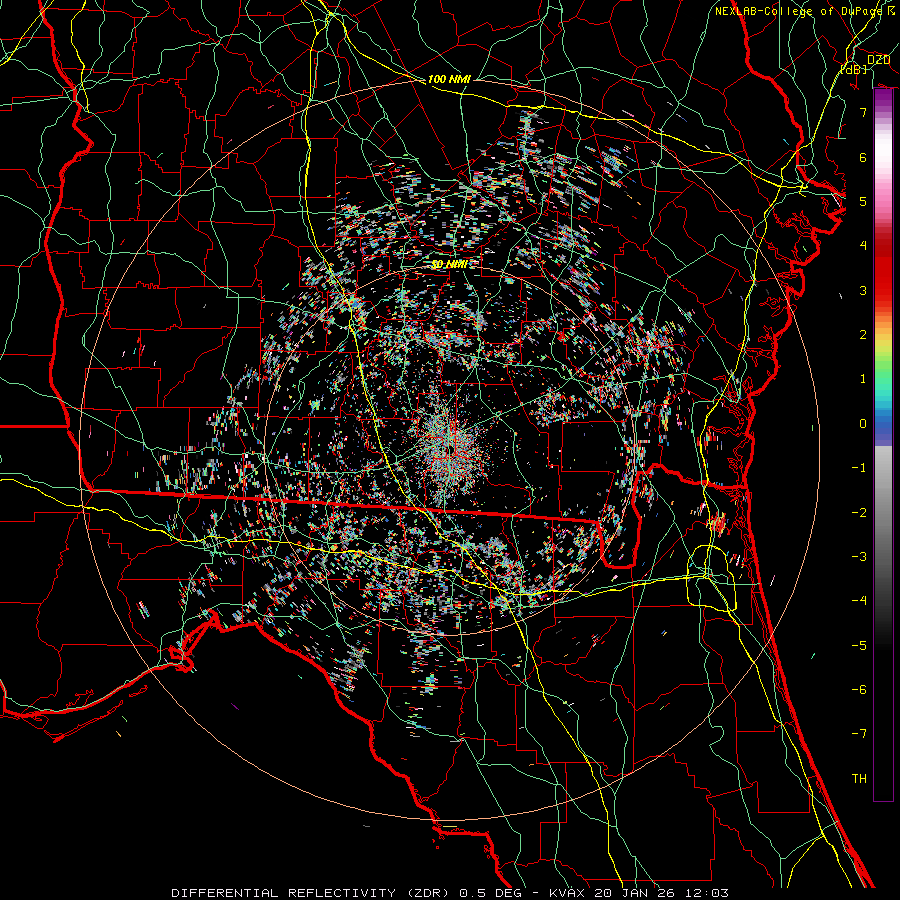Click the "[dB]" units label
This screenshot has width=900, height=900.
tap(852, 69)
